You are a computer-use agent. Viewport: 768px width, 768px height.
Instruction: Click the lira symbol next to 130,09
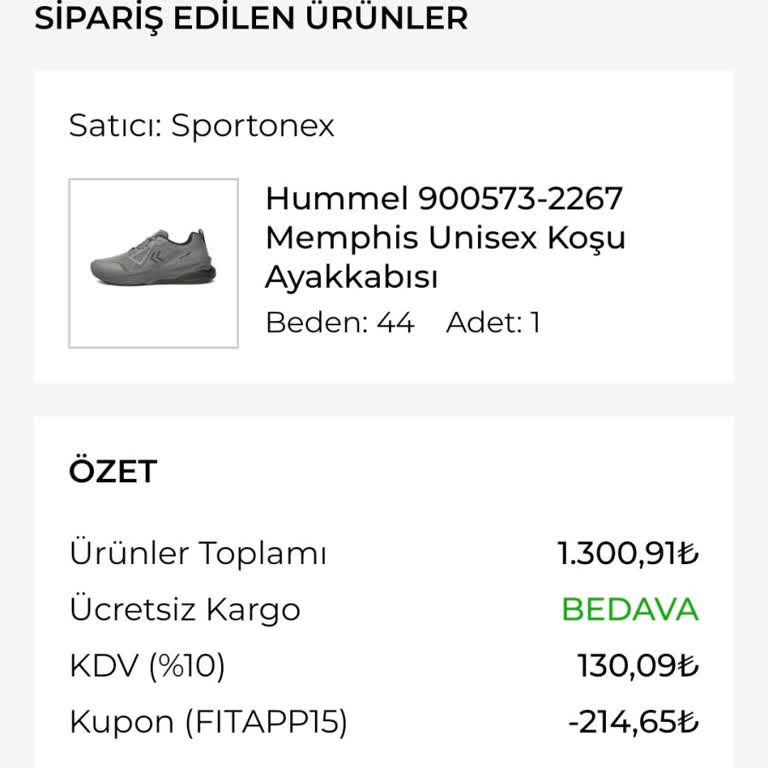[689, 665]
